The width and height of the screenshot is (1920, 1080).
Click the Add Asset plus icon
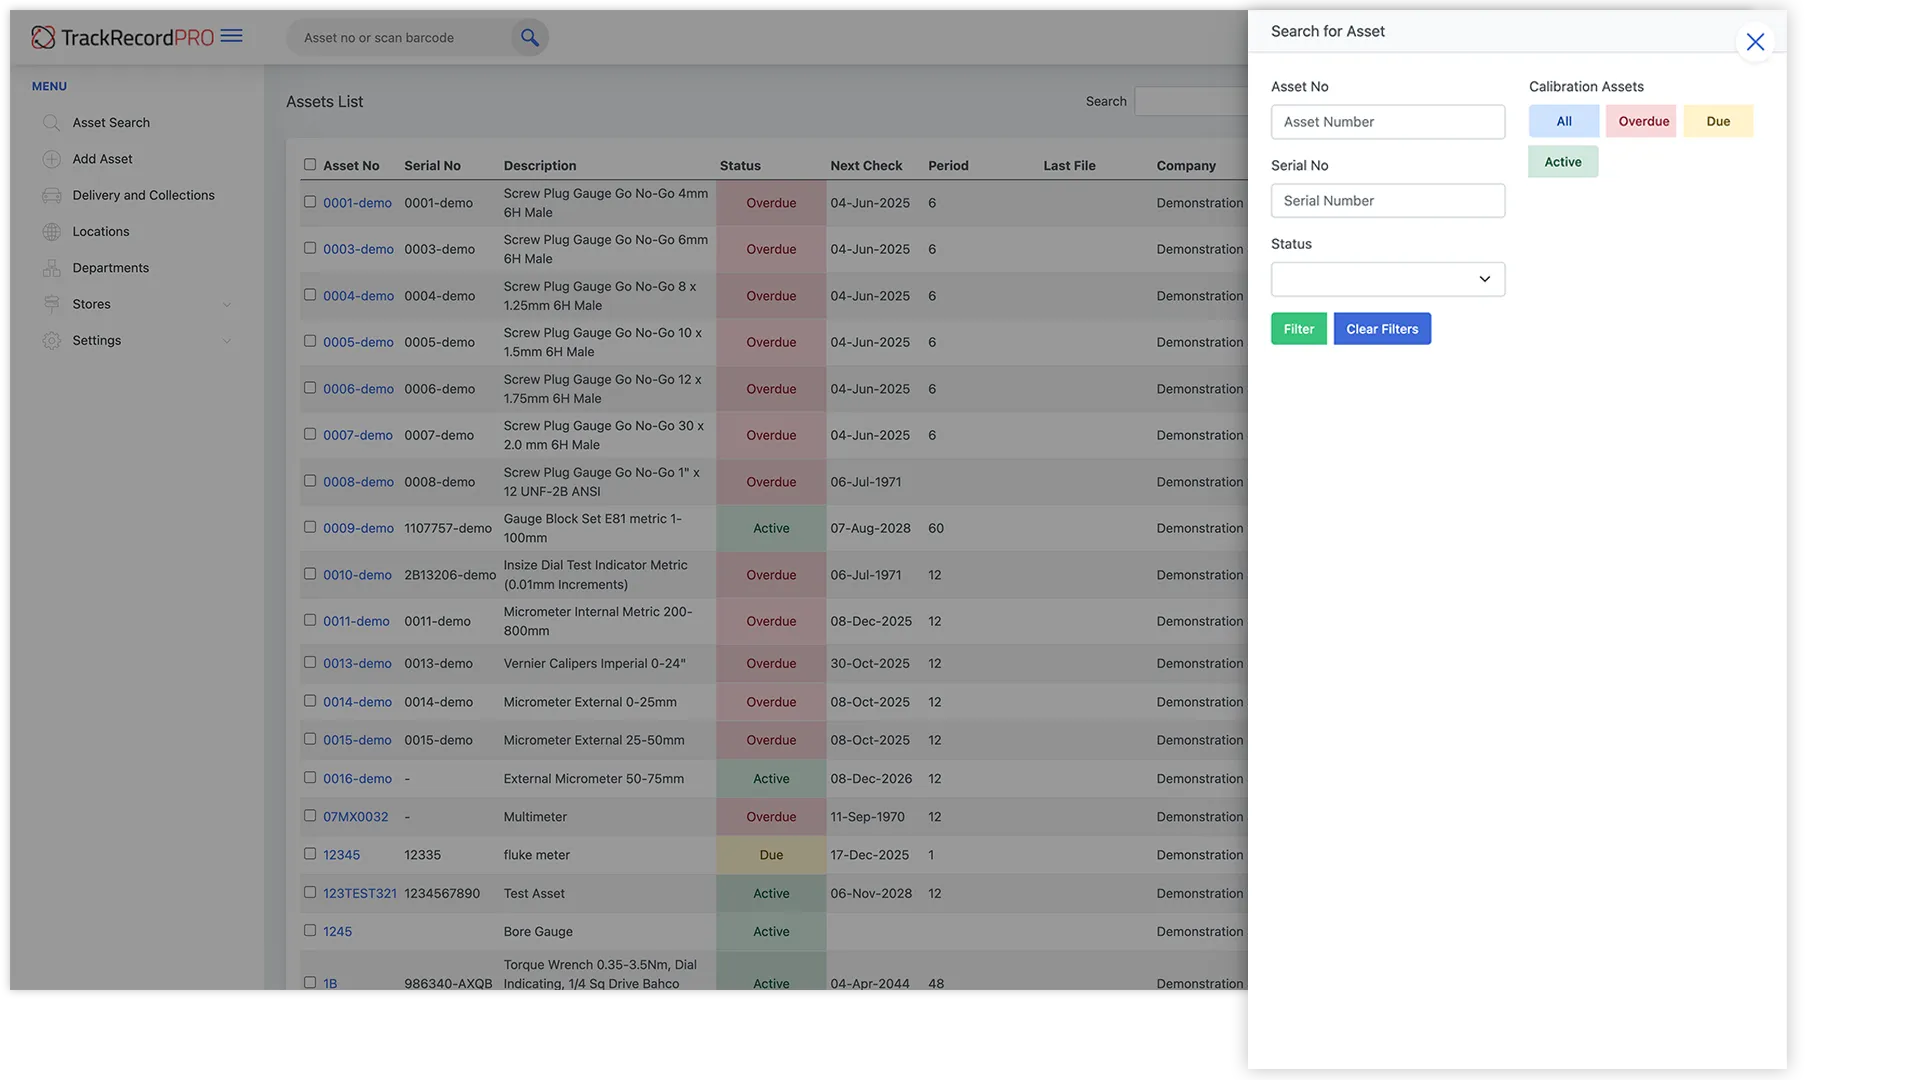click(51, 158)
